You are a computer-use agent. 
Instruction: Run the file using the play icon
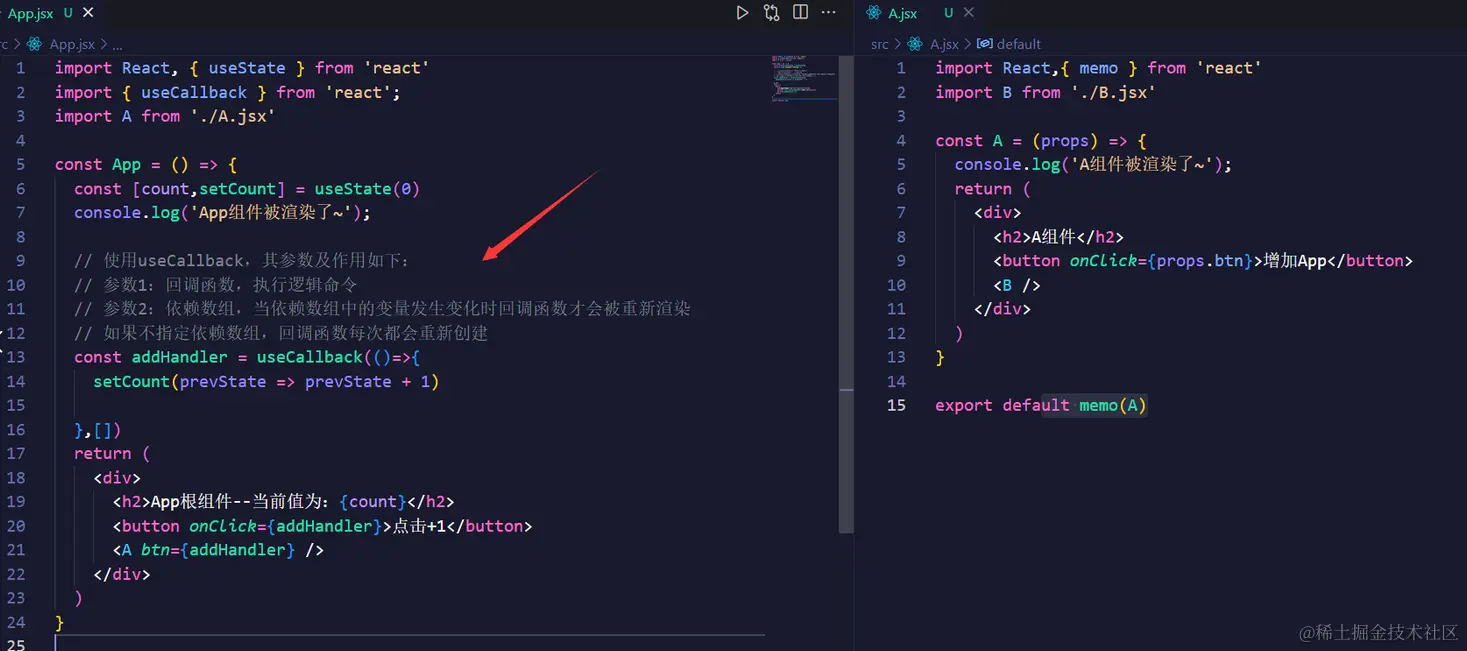pyautogui.click(x=741, y=12)
